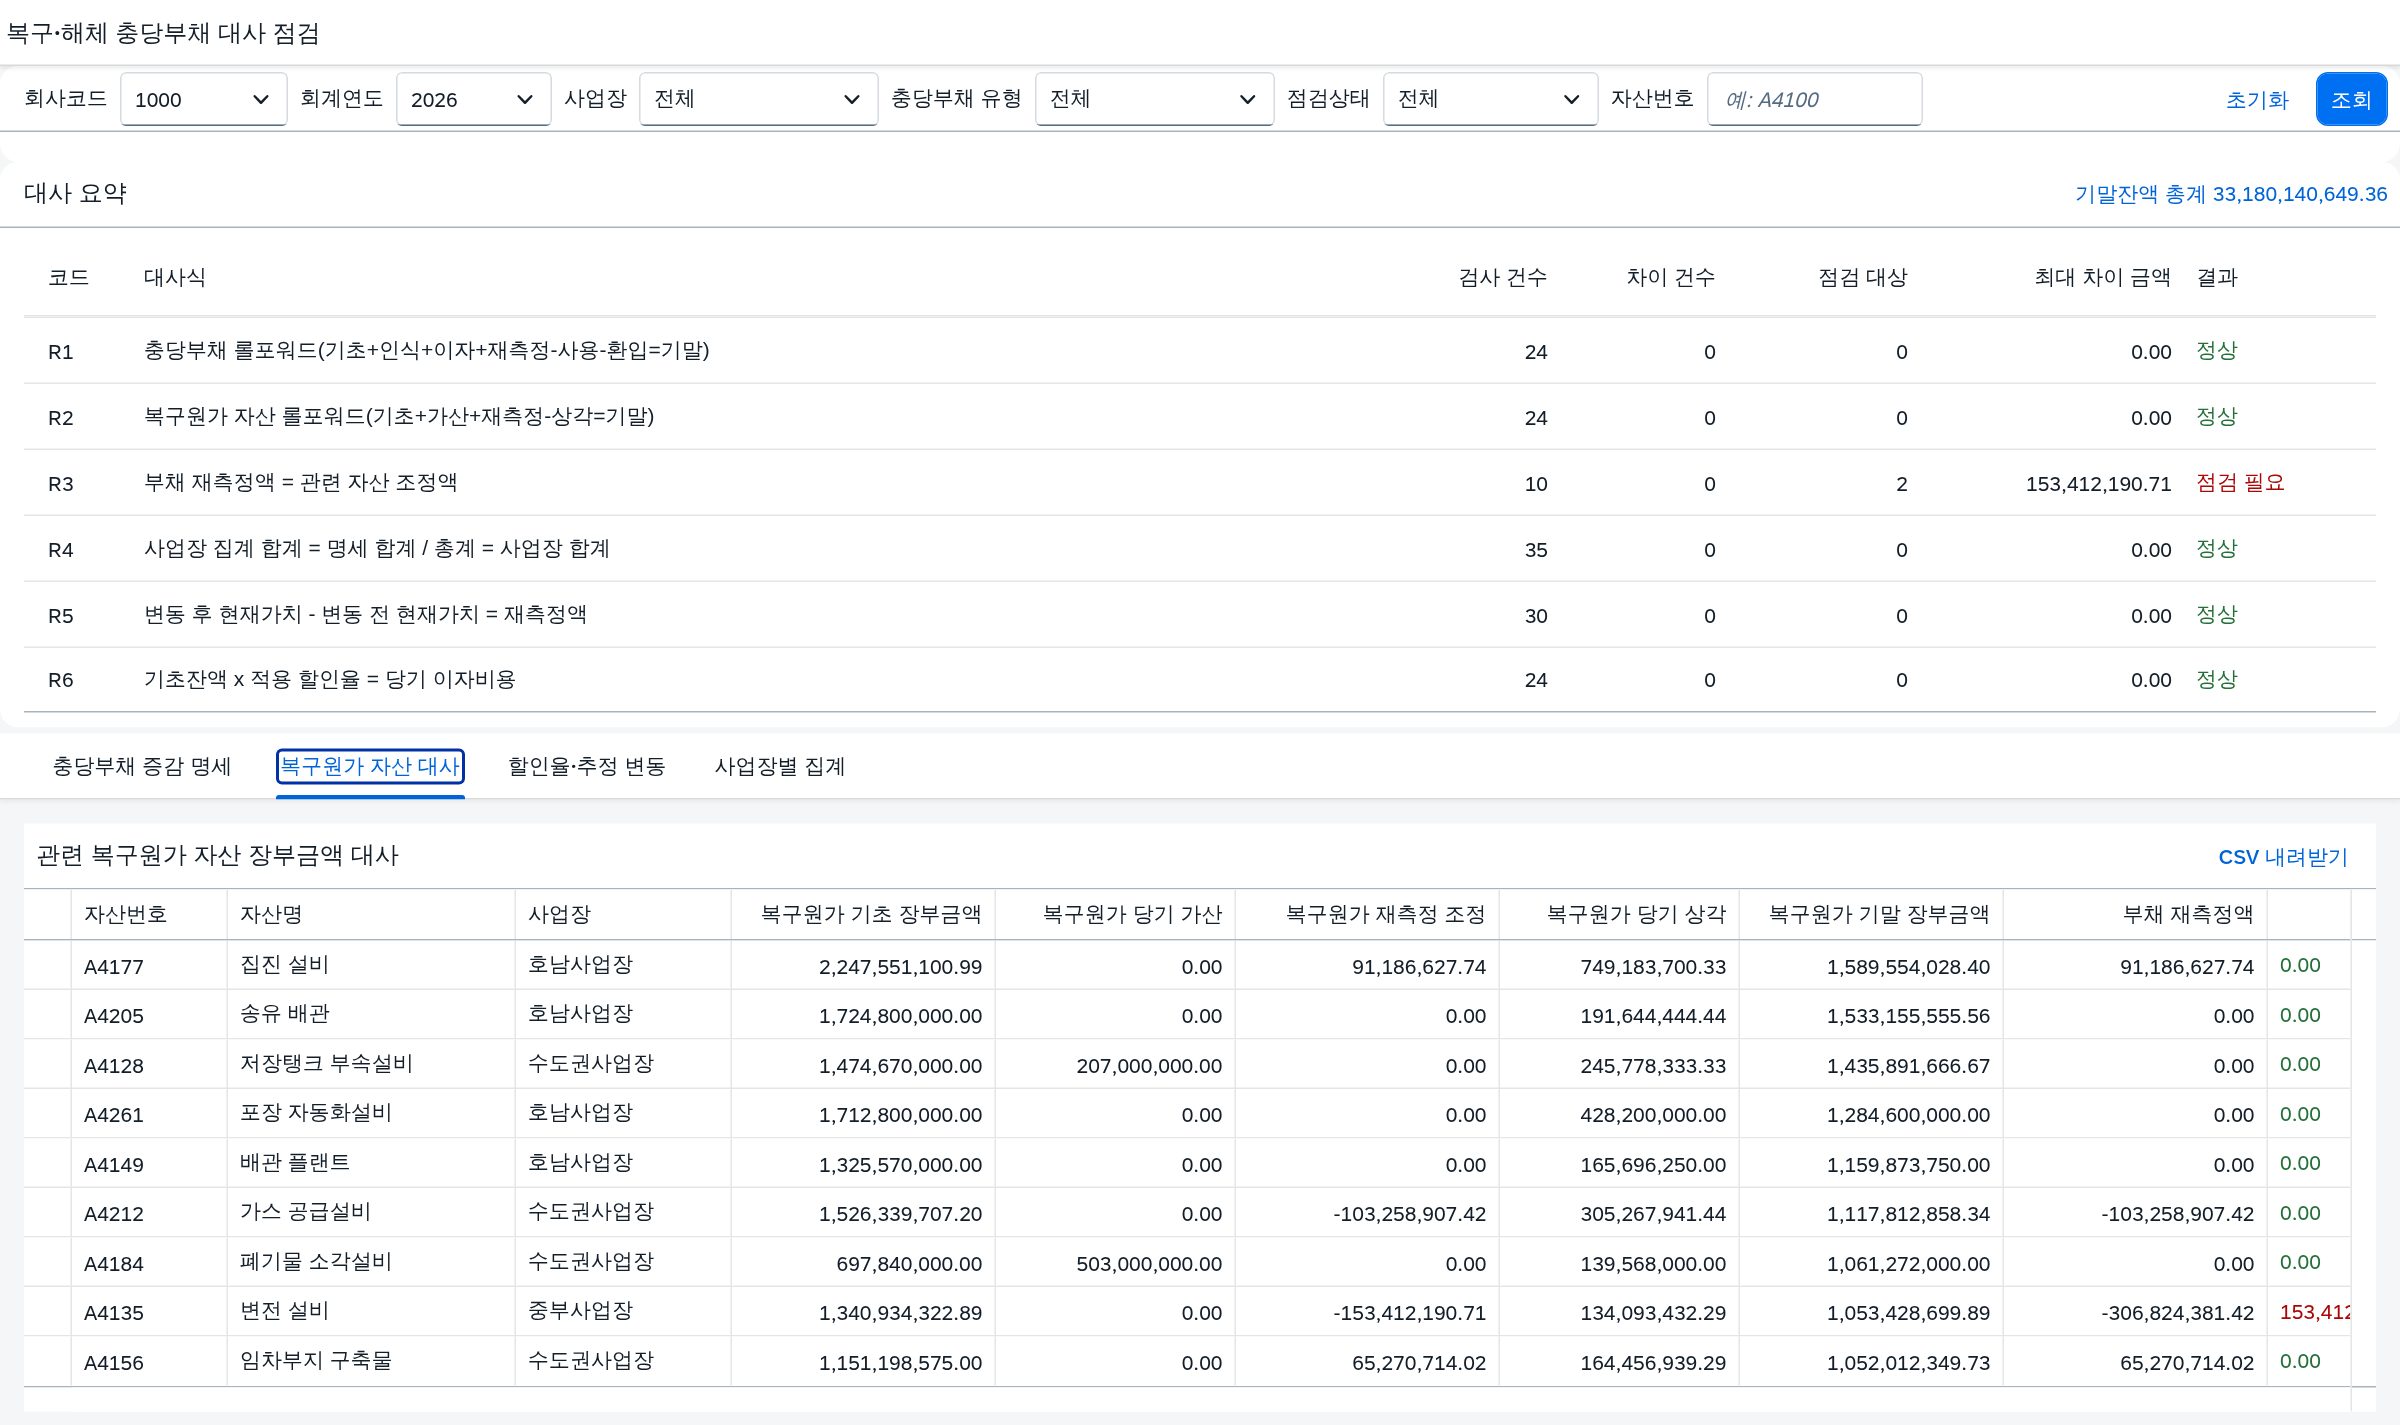Image resolution: width=2400 pixels, height=1425 pixels.
Task: Click the 최대 차이 금액 column header
Action: tap(2102, 278)
